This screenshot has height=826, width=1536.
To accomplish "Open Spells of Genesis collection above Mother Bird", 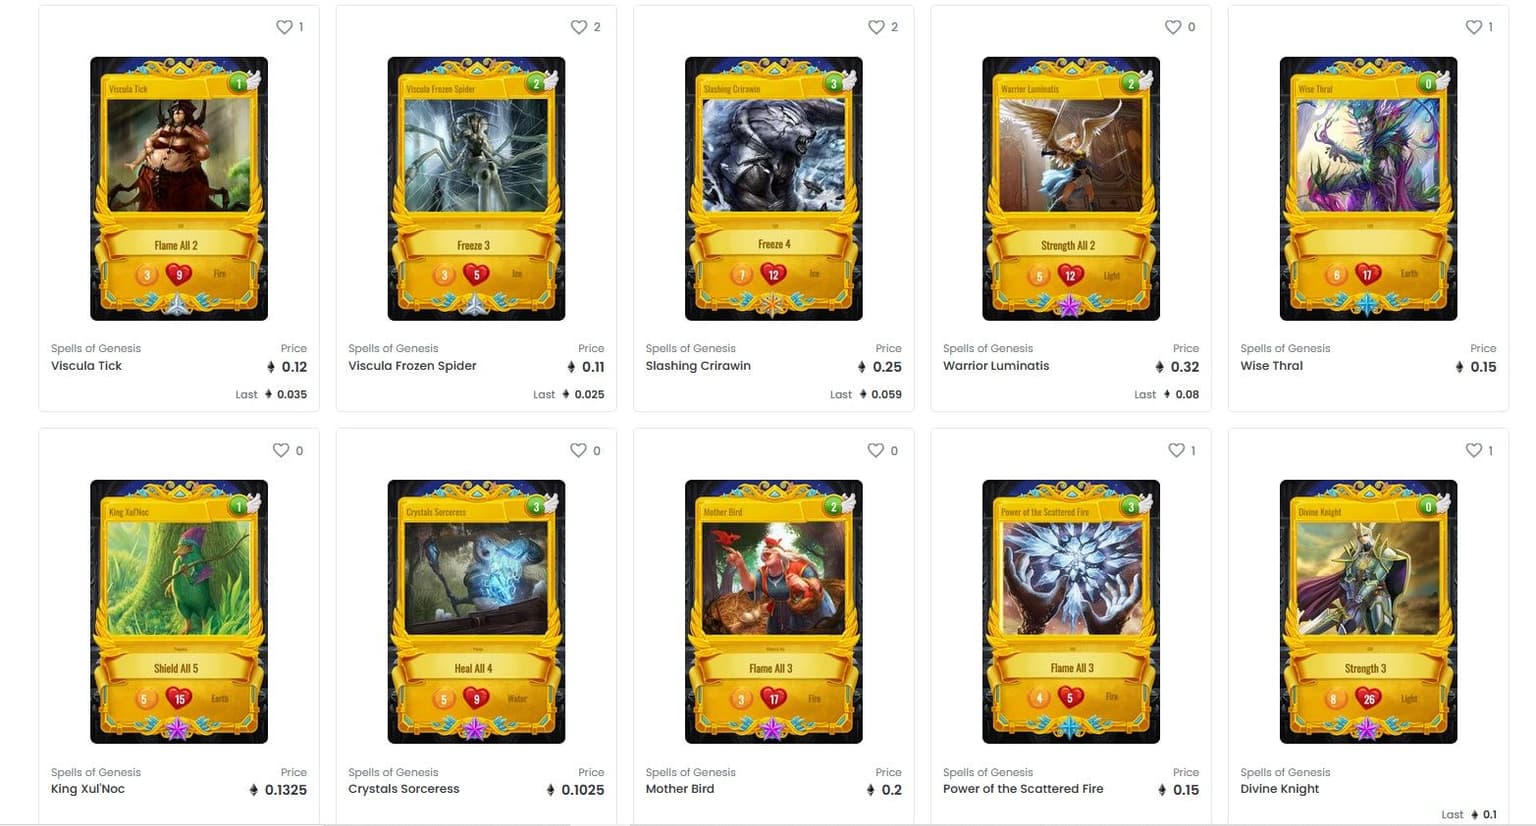I will click(x=690, y=772).
